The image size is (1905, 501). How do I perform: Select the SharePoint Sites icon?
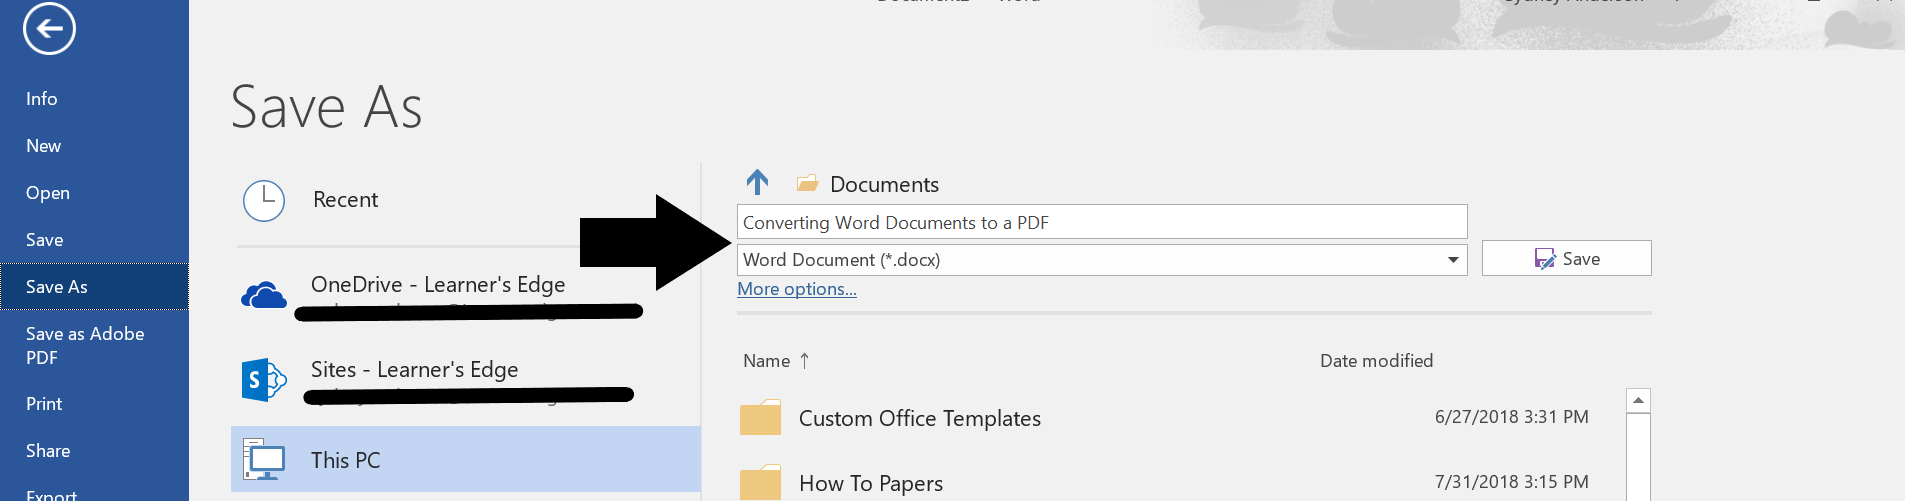coord(264,380)
